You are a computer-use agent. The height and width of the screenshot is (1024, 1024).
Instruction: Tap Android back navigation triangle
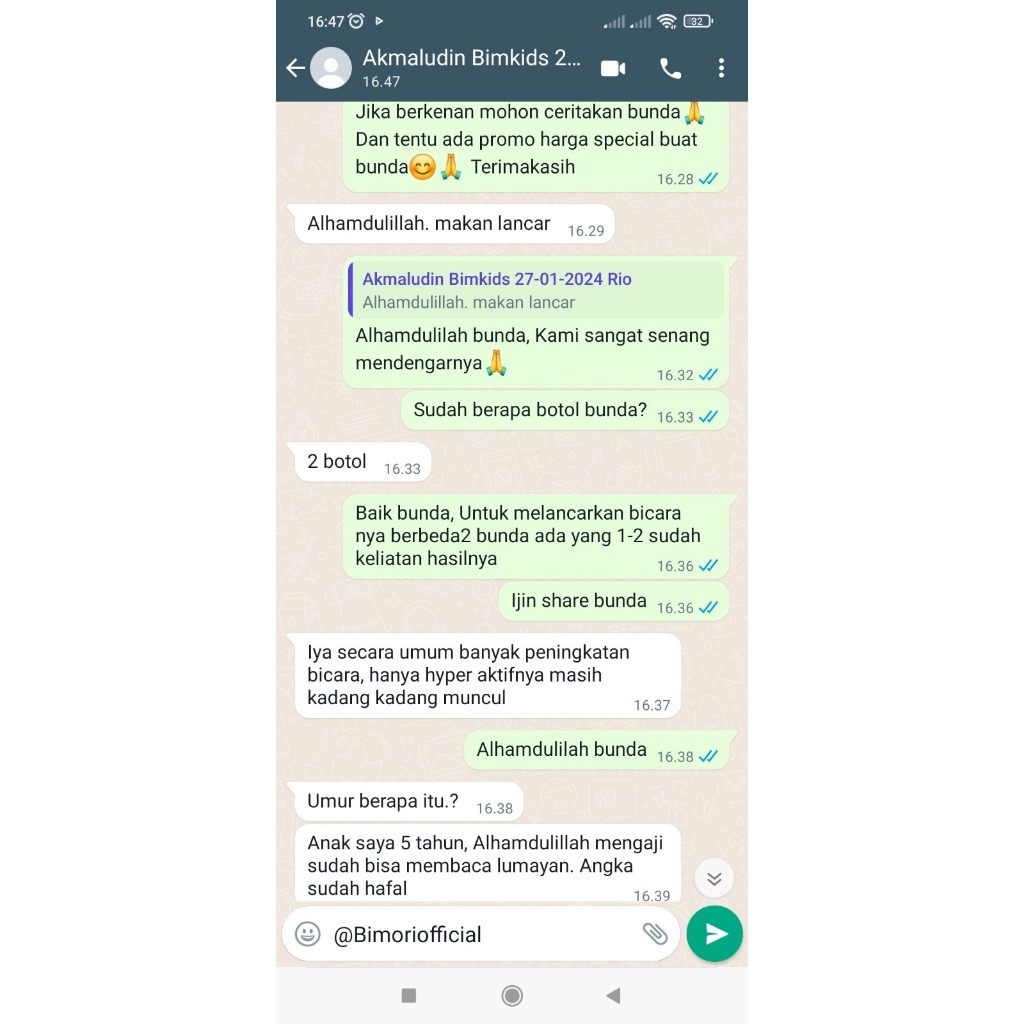tap(613, 995)
